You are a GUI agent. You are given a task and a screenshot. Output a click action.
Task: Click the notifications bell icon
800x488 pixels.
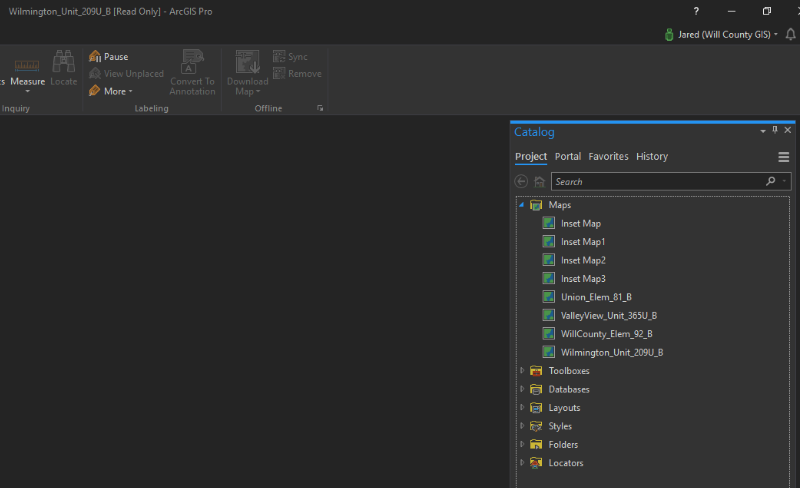tap(790, 34)
